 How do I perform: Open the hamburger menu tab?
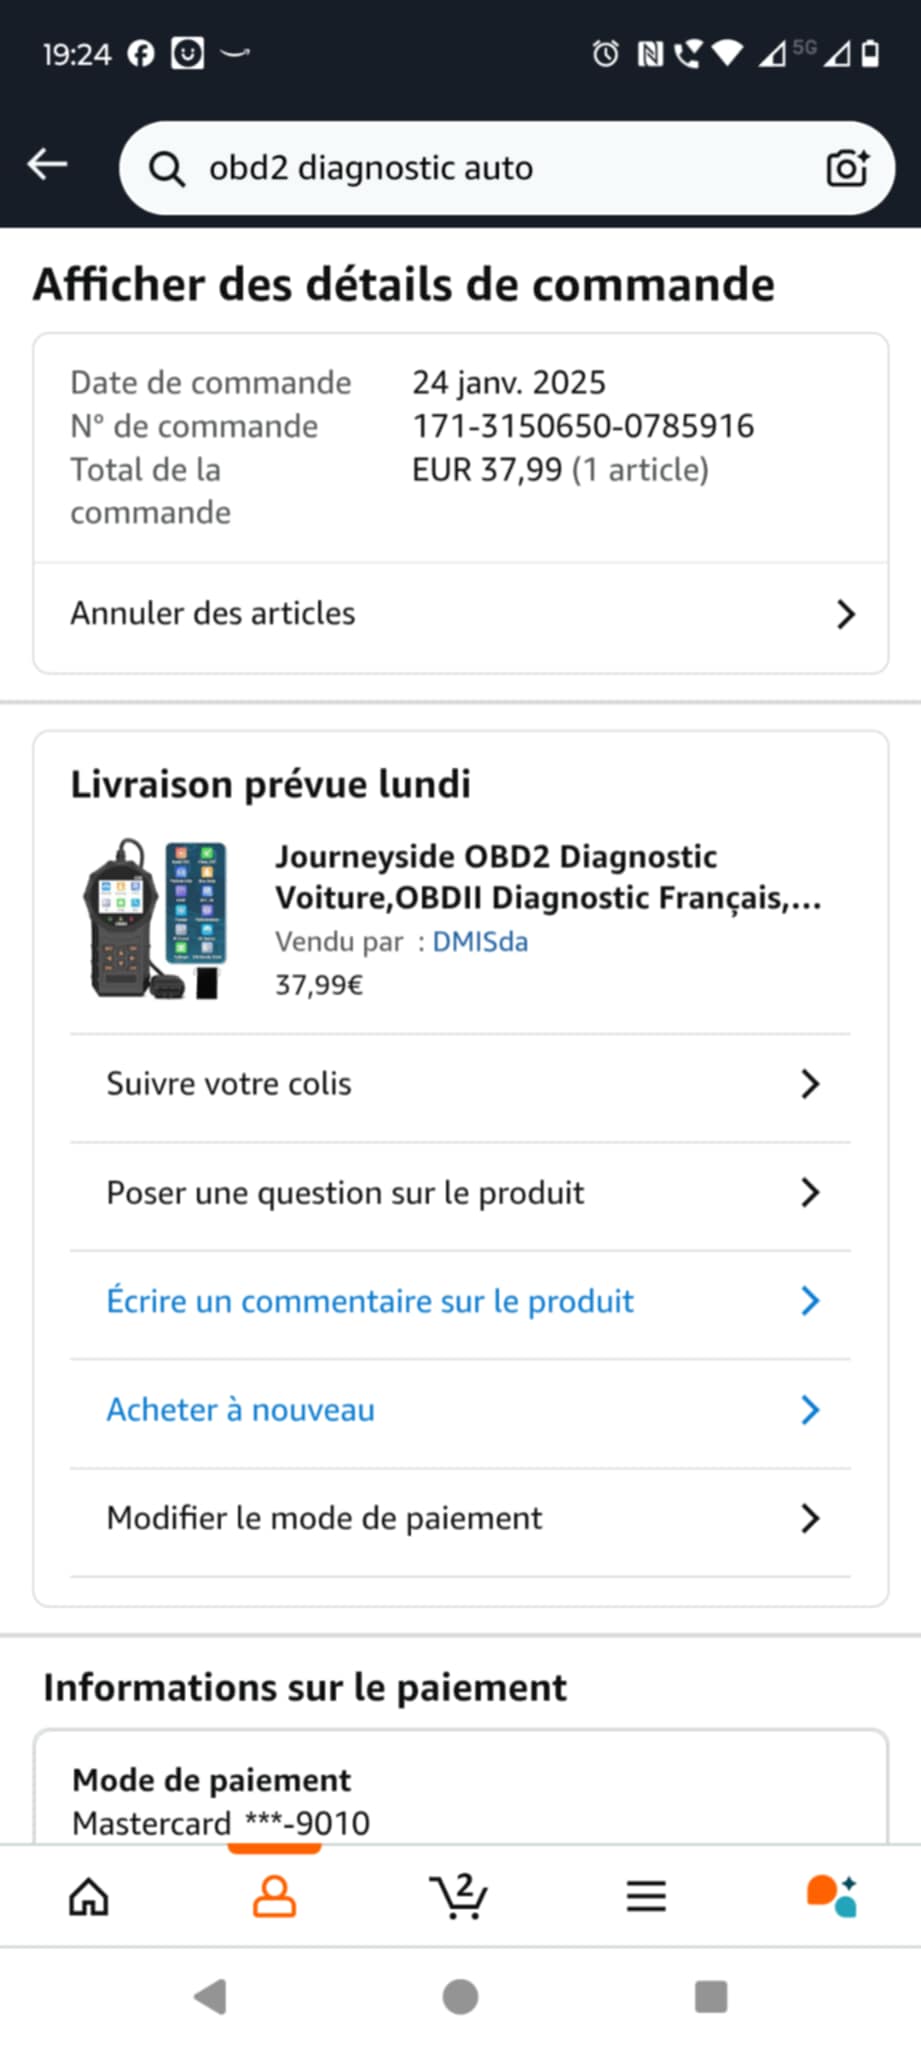[x=646, y=1896]
